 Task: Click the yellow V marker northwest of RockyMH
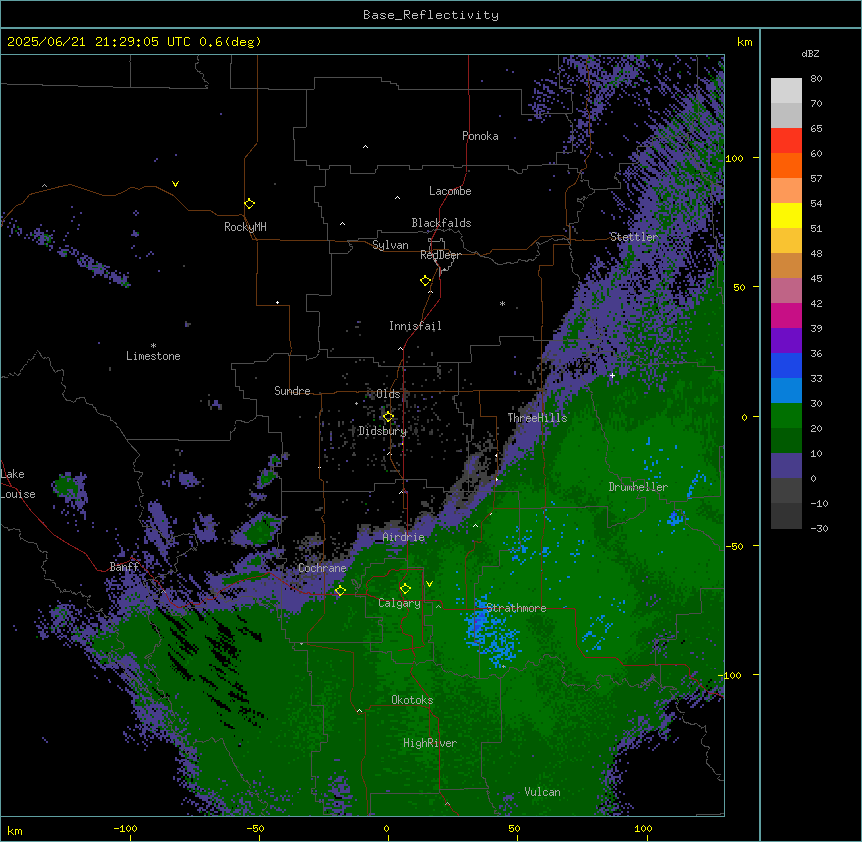point(175,184)
